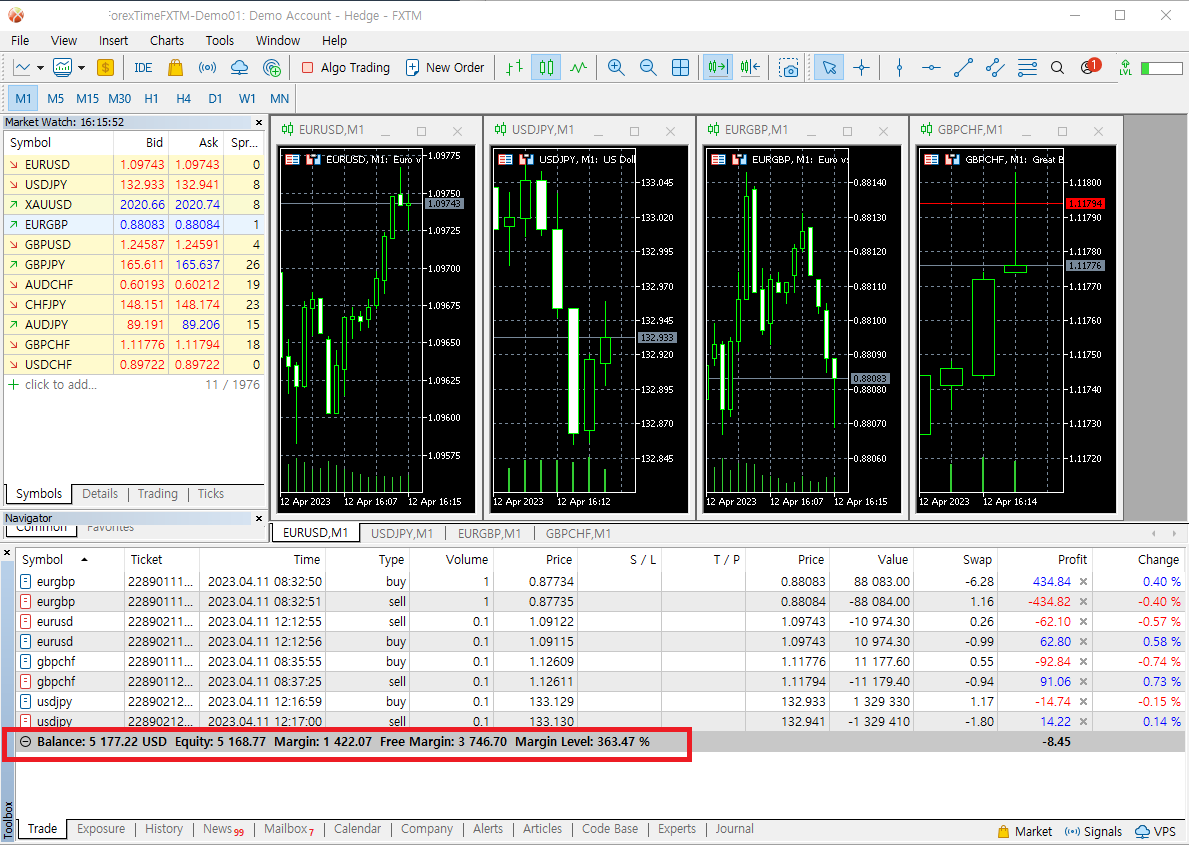Open the History tab in Toolbox

(x=164, y=829)
